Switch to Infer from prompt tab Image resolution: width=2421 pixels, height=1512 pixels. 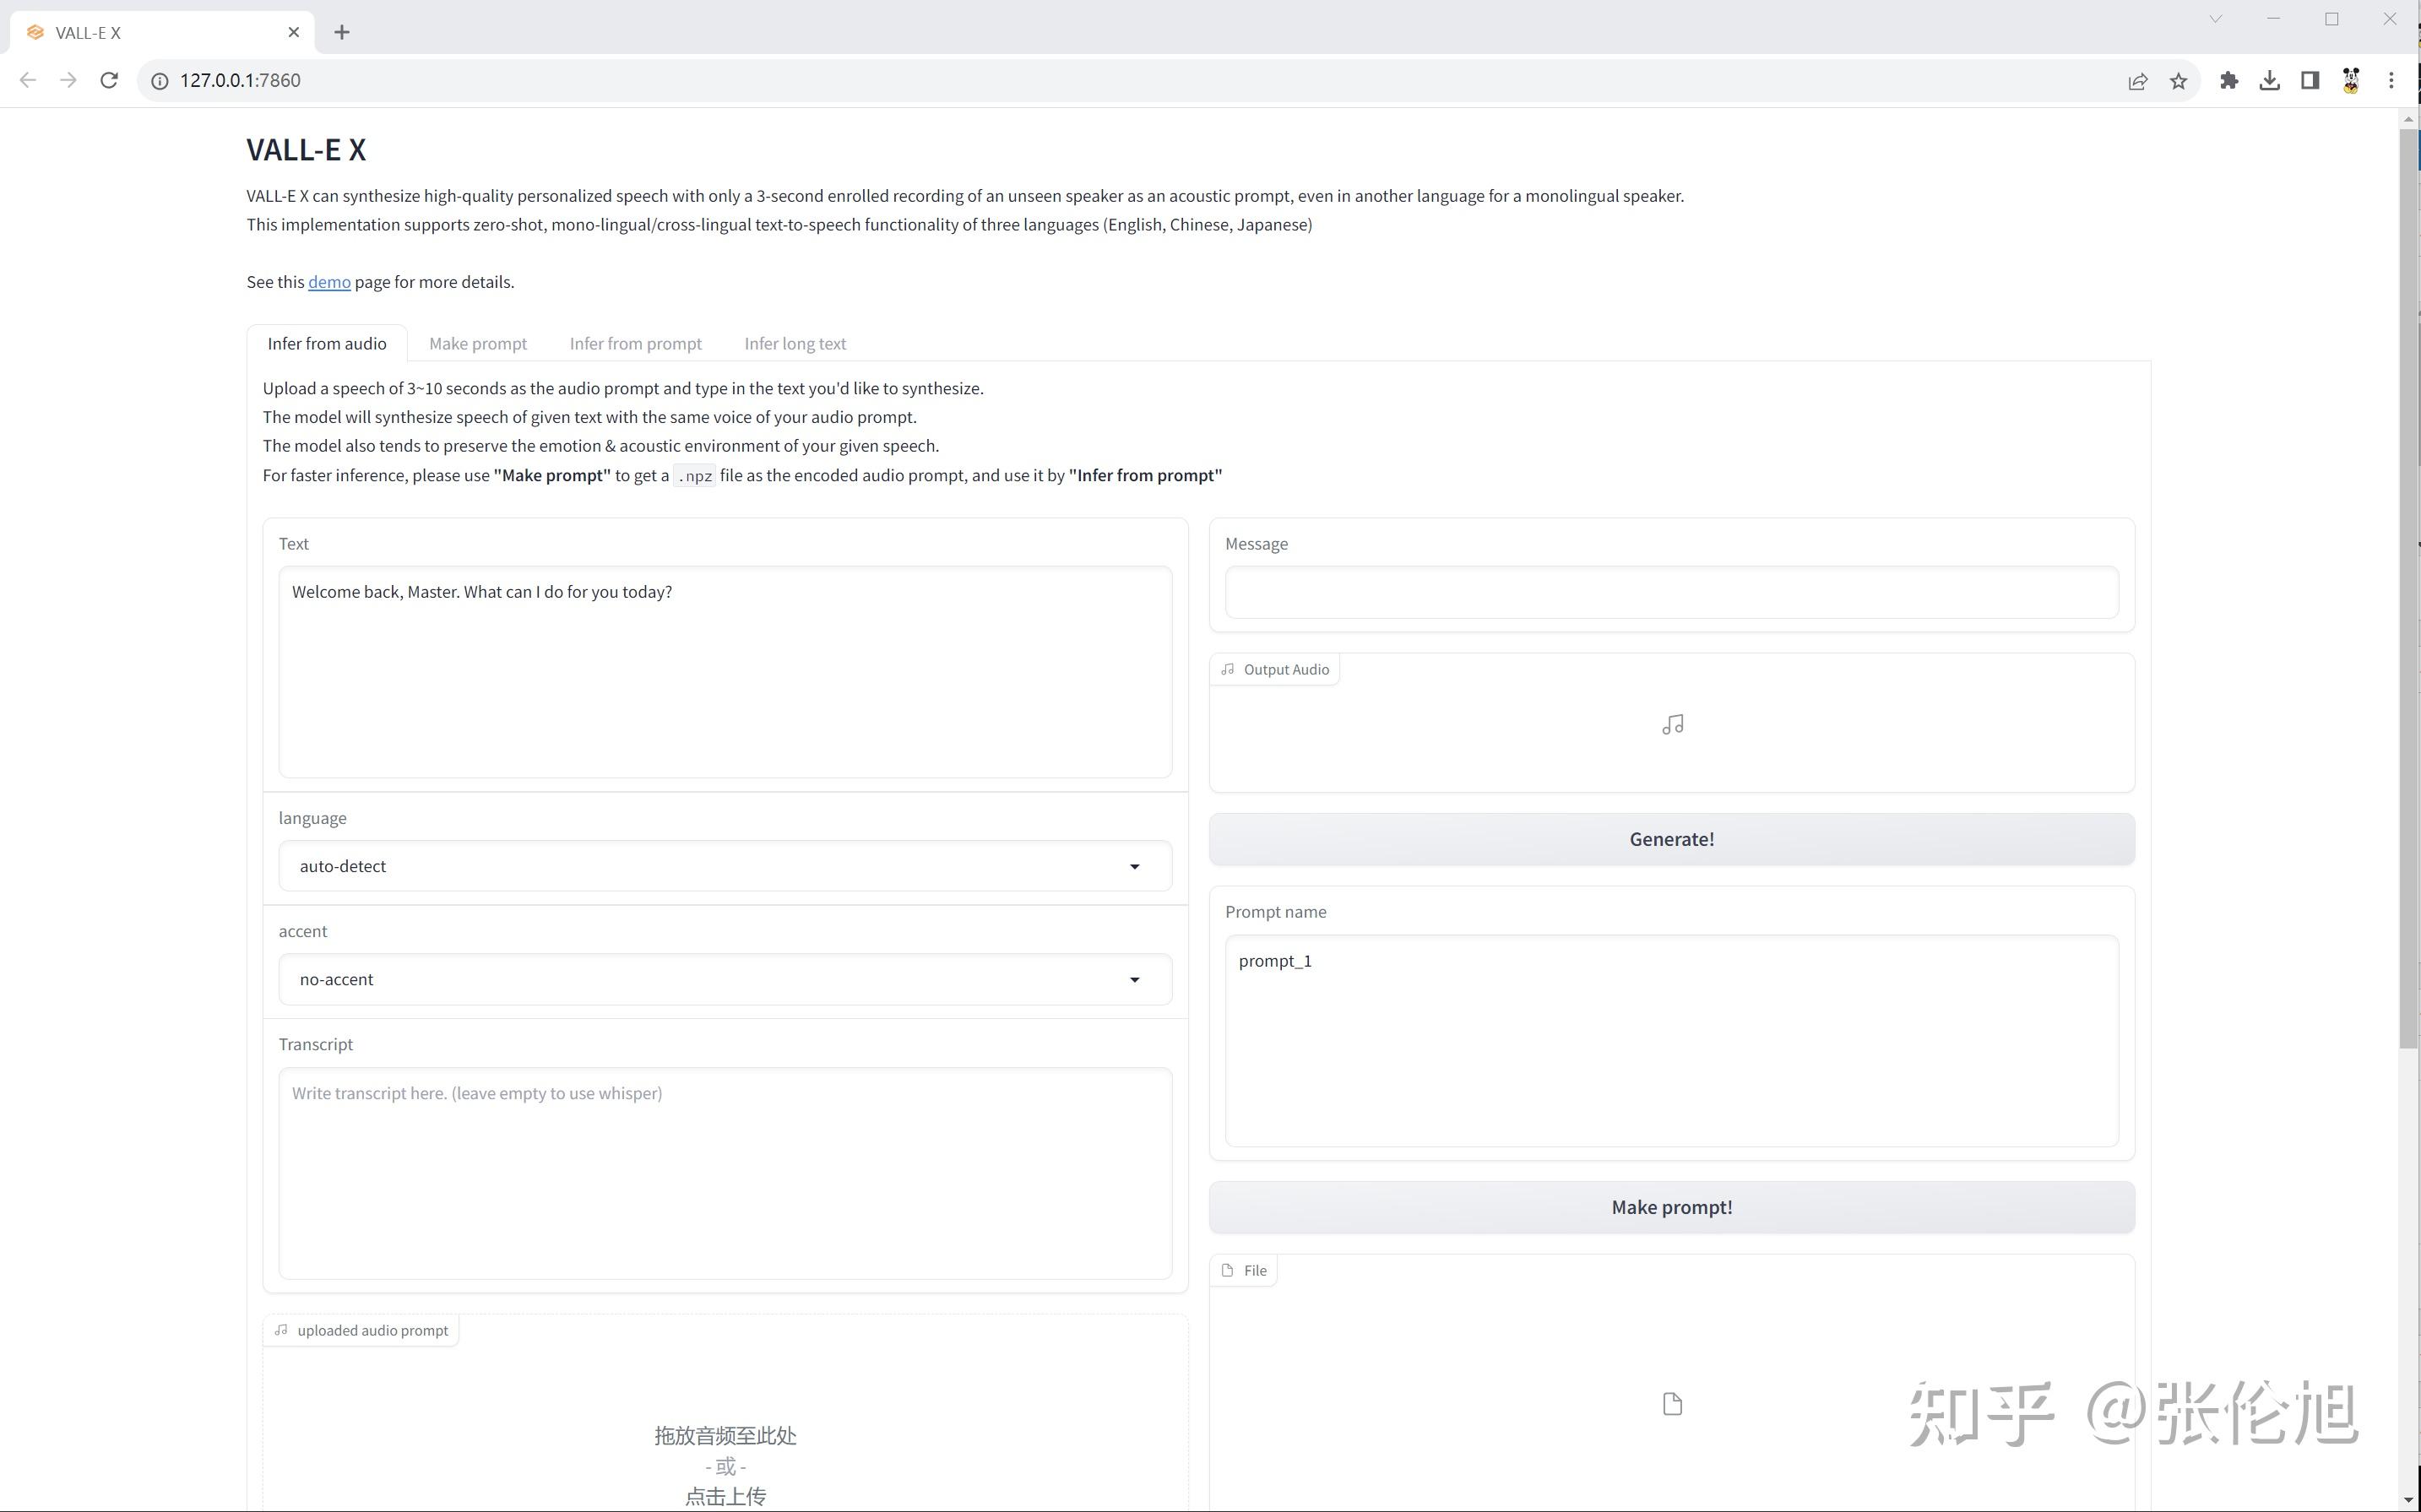click(x=635, y=343)
